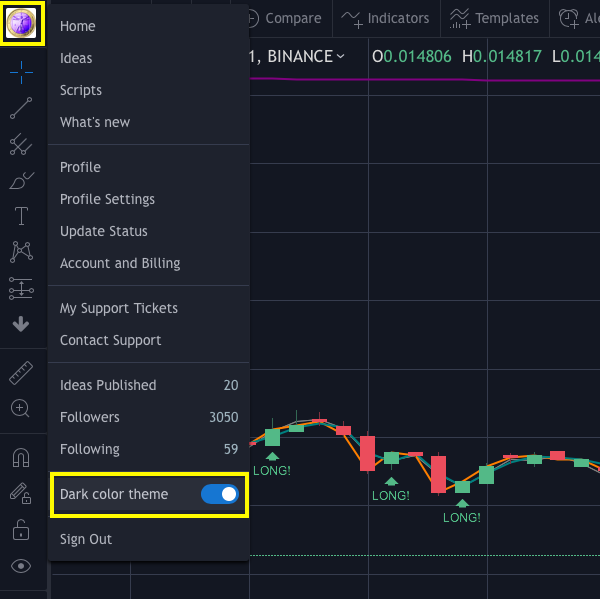Toggle lock all drawing tools padlock
The width and height of the screenshot is (600, 599).
pyautogui.click(x=21, y=530)
